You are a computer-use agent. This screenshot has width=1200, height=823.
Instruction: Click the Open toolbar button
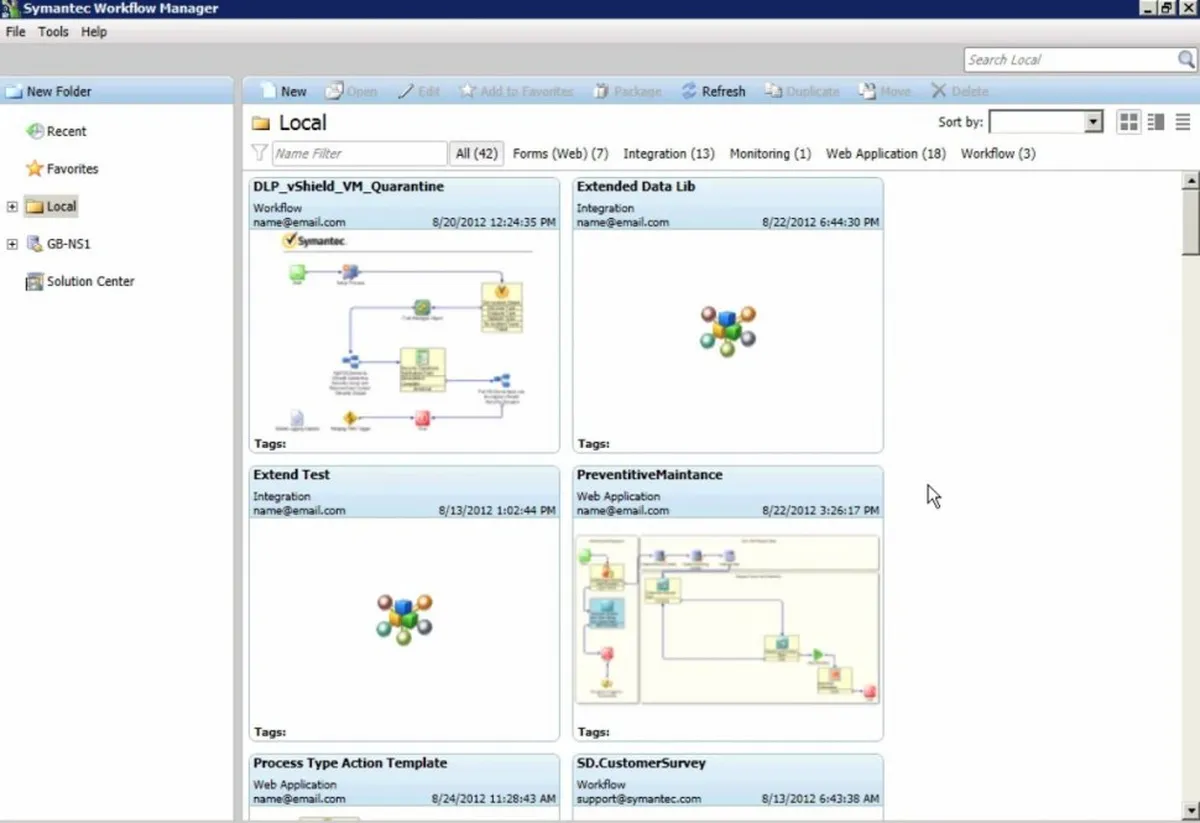click(x=351, y=91)
